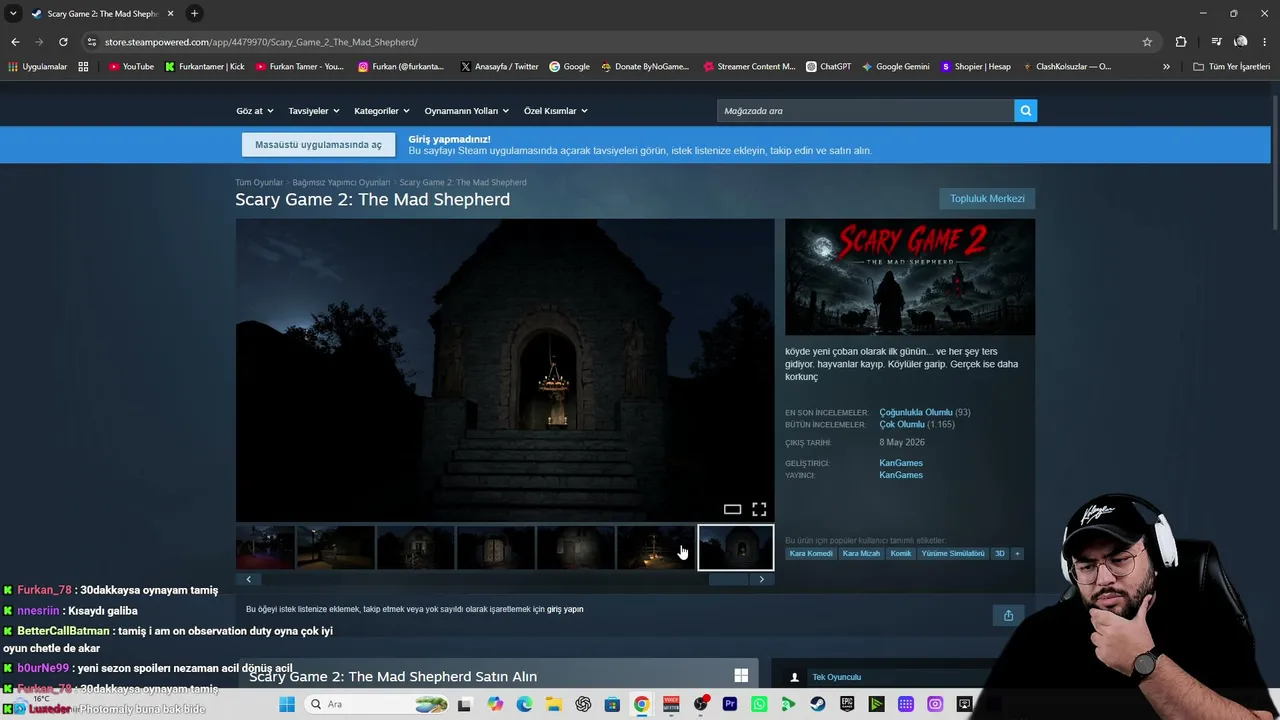
Task: Close the Scary Game 2 browser tab
Action: pyautogui.click(x=170, y=14)
